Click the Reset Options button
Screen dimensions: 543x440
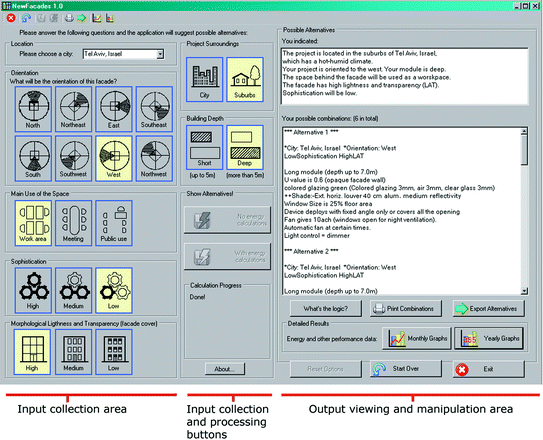(x=326, y=369)
